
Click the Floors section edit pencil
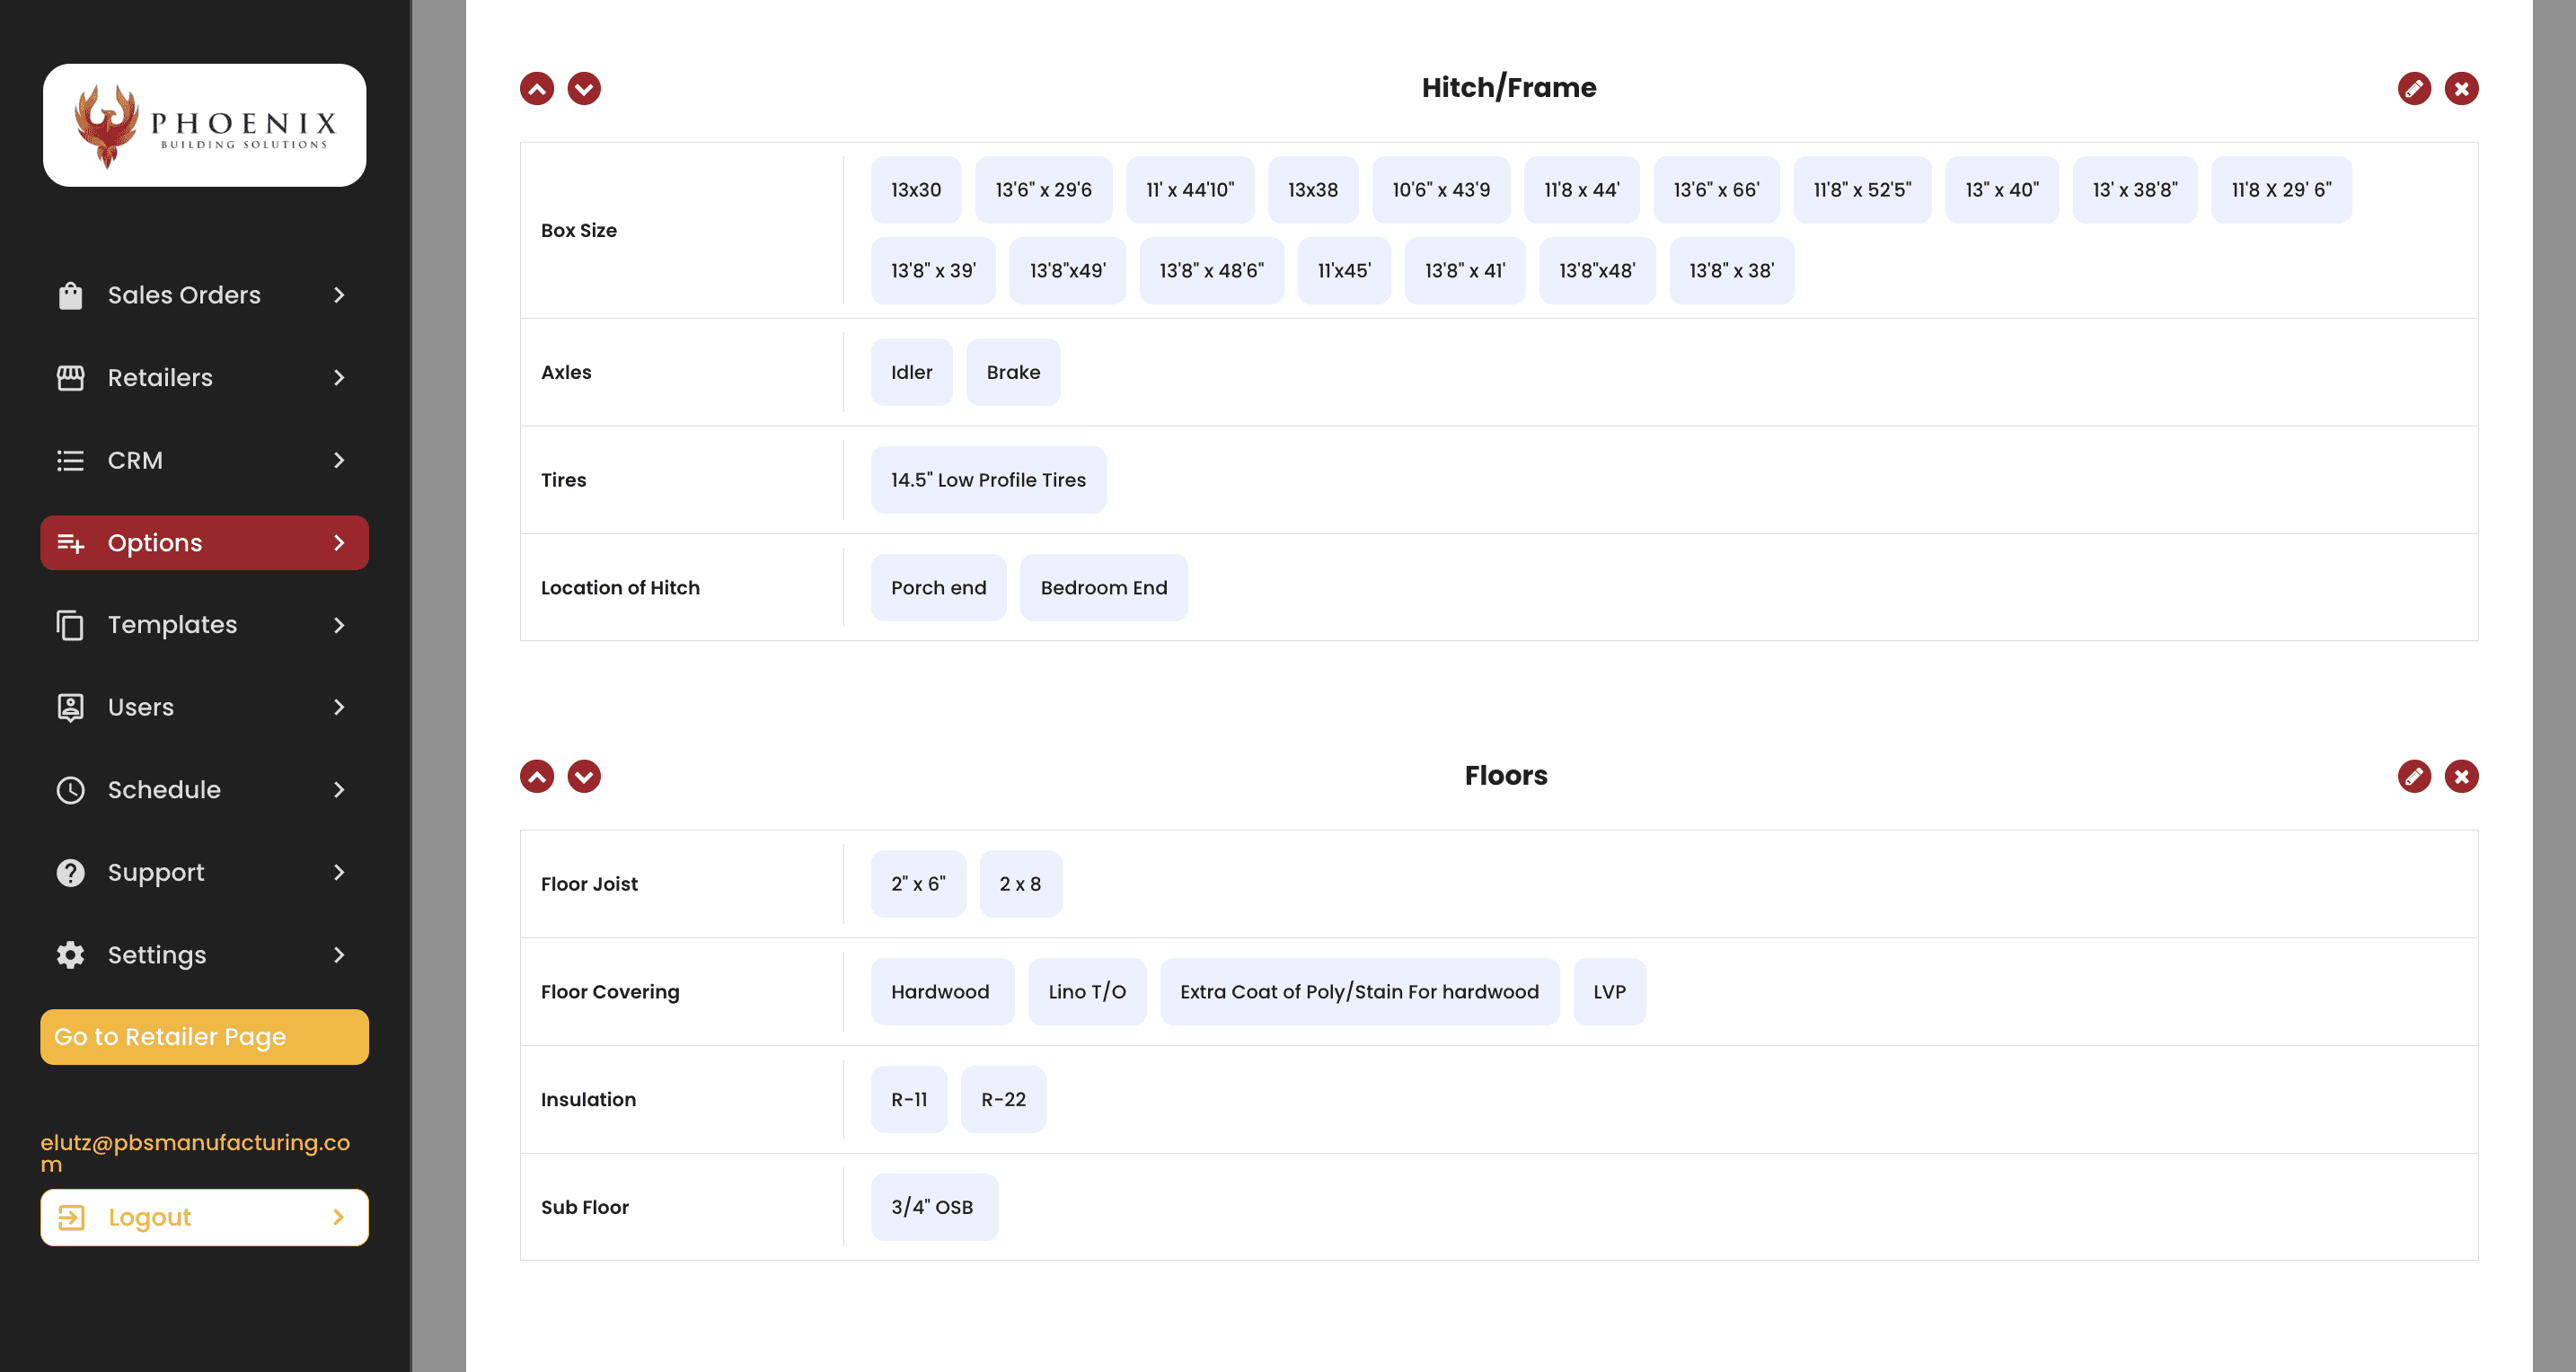click(x=2413, y=776)
